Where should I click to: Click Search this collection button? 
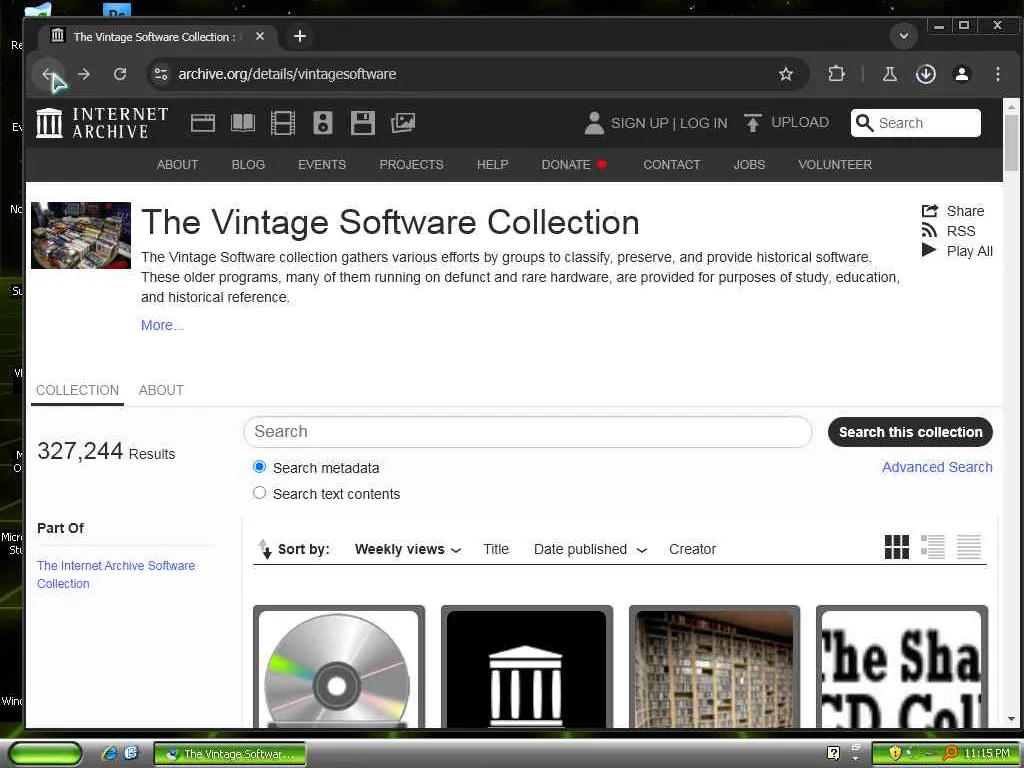(x=910, y=432)
